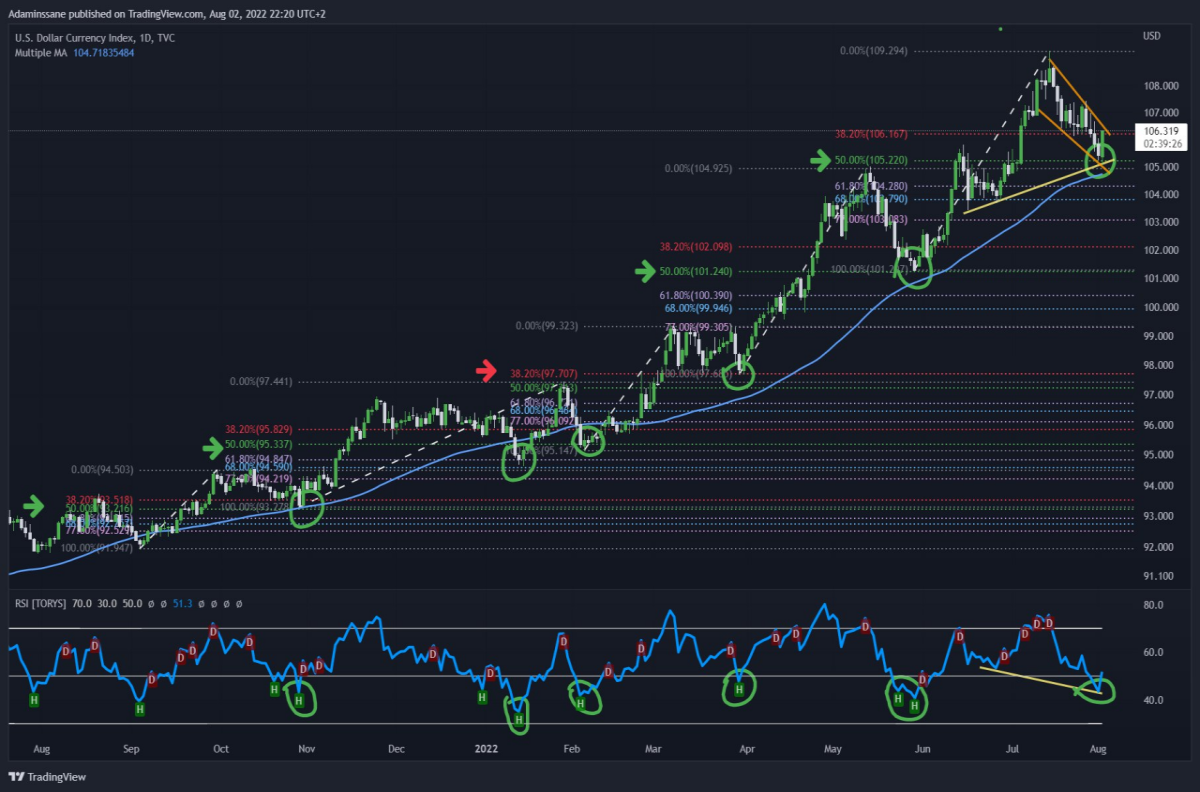Select the 0.00%(109.294) Fibonacci level label
The width and height of the screenshot is (1200, 792).
pyautogui.click(x=874, y=50)
